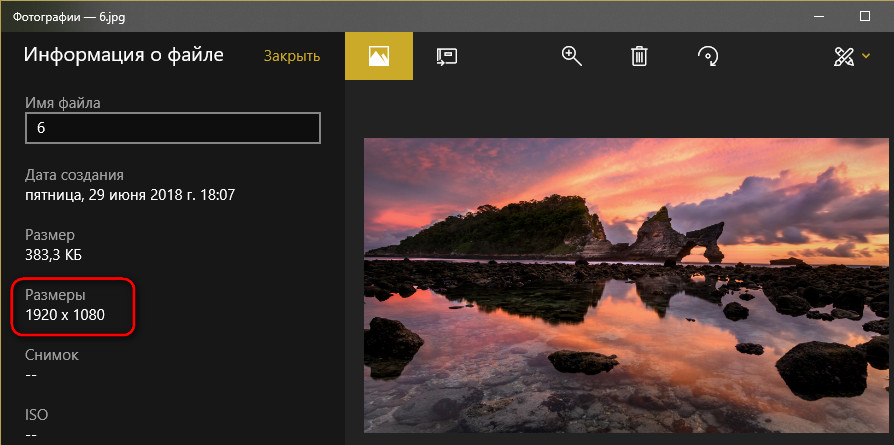Image resolution: width=894 pixels, height=445 pixels.
Task: Click the window title Фотографии — 6.jpg
Action: pos(69,18)
